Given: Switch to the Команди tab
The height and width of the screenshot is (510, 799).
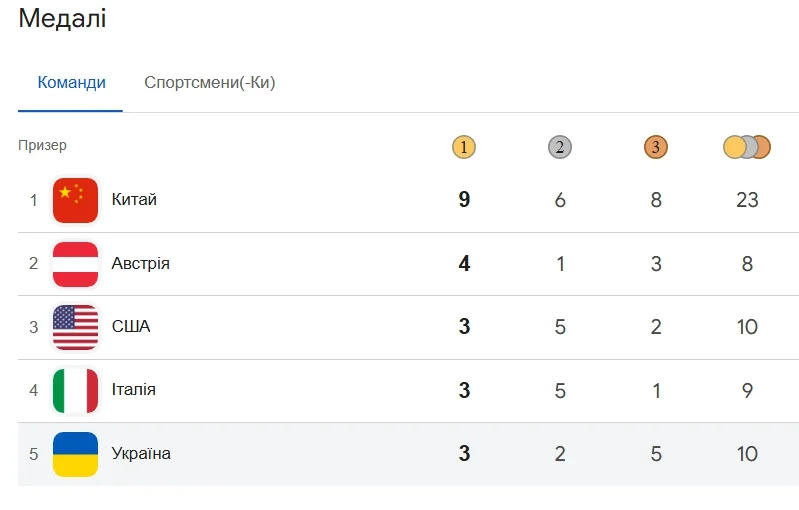Looking at the screenshot, I should (71, 83).
